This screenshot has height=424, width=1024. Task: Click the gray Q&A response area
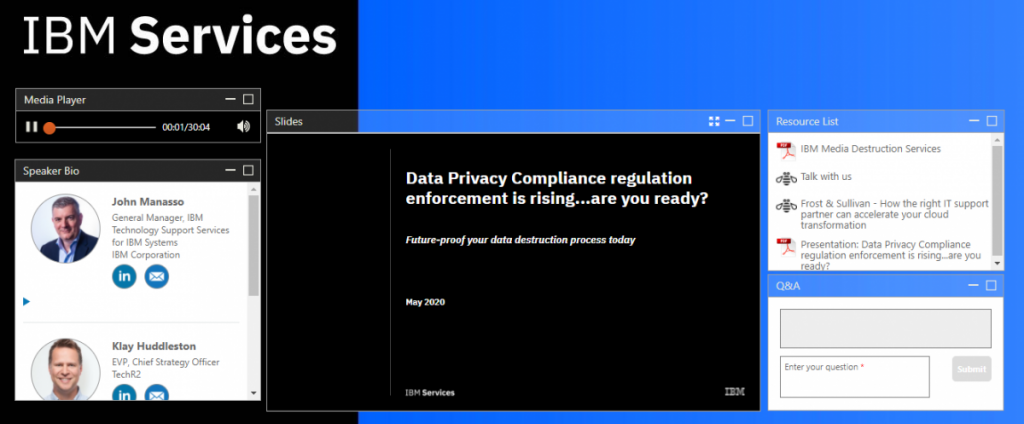tap(886, 329)
